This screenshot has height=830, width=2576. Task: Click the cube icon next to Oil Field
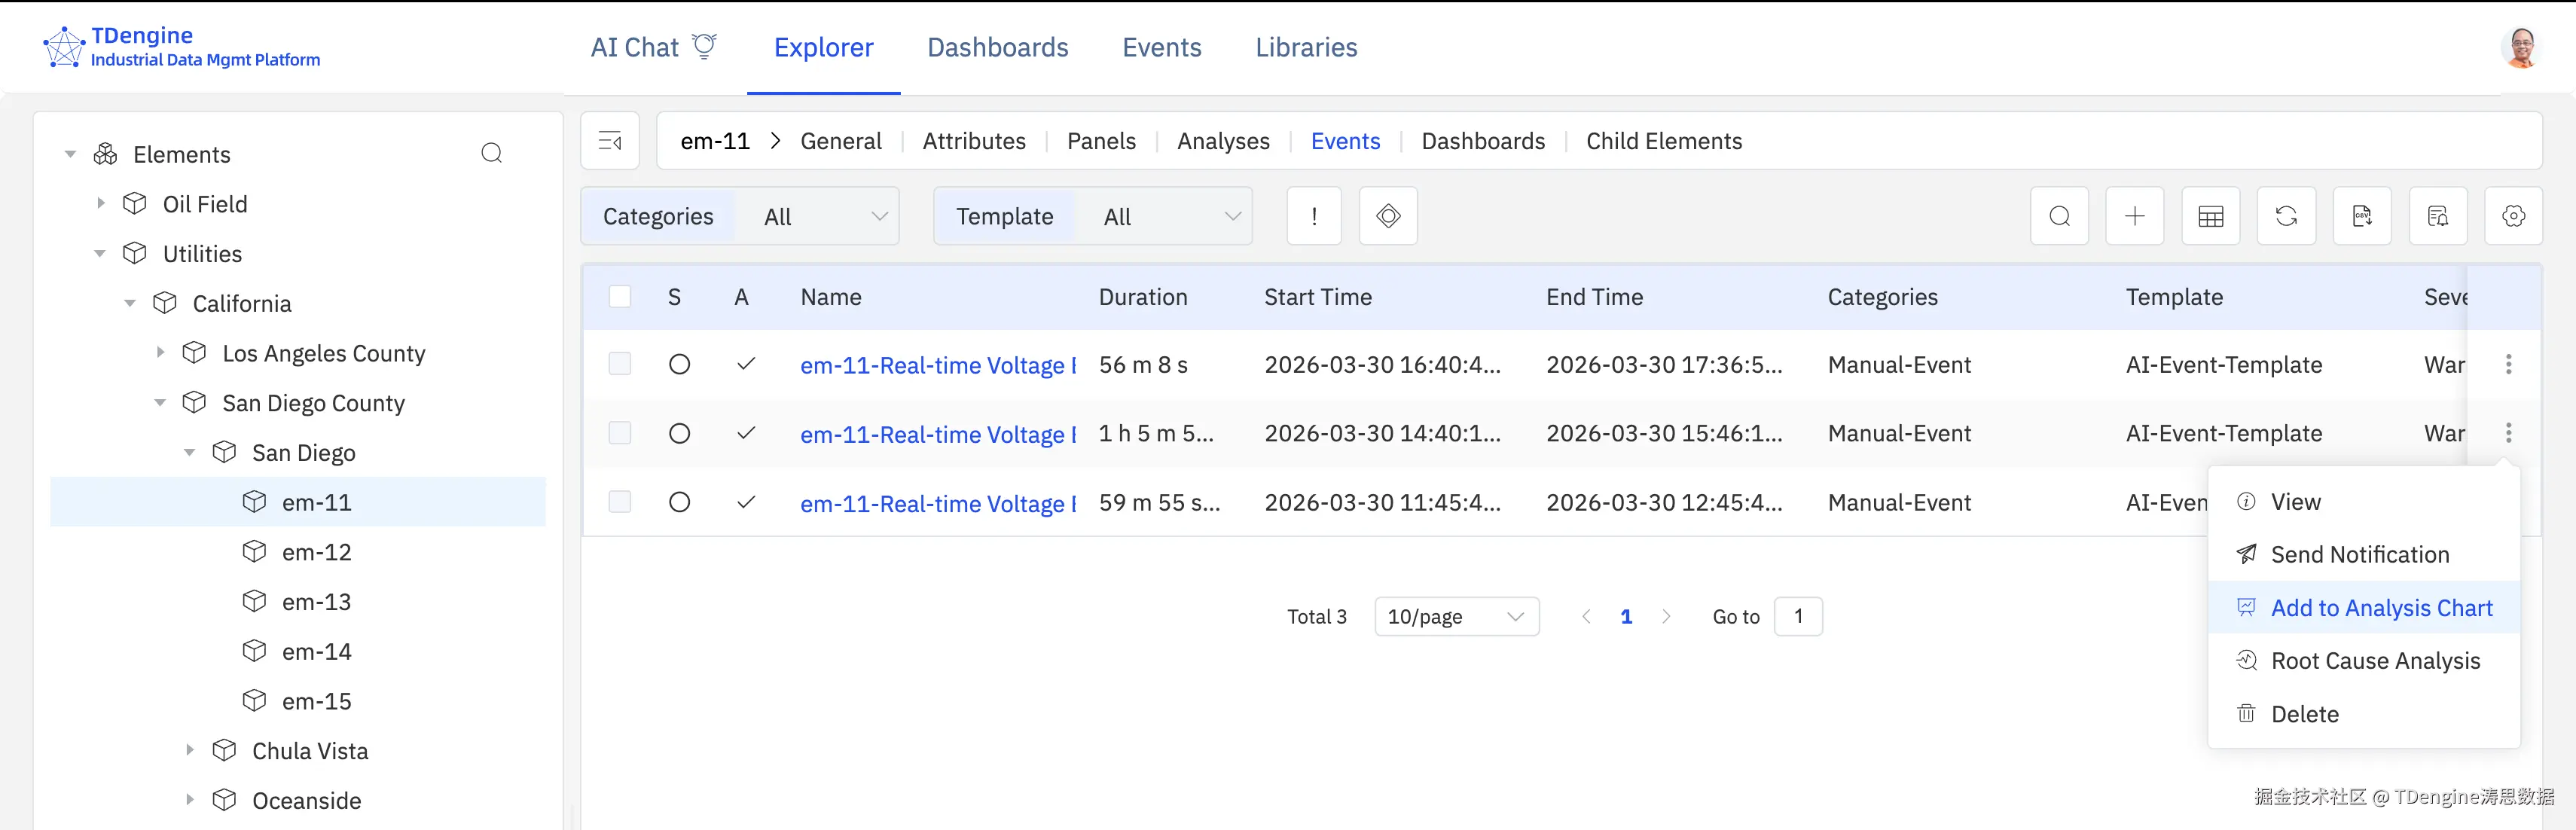(x=135, y=203)
